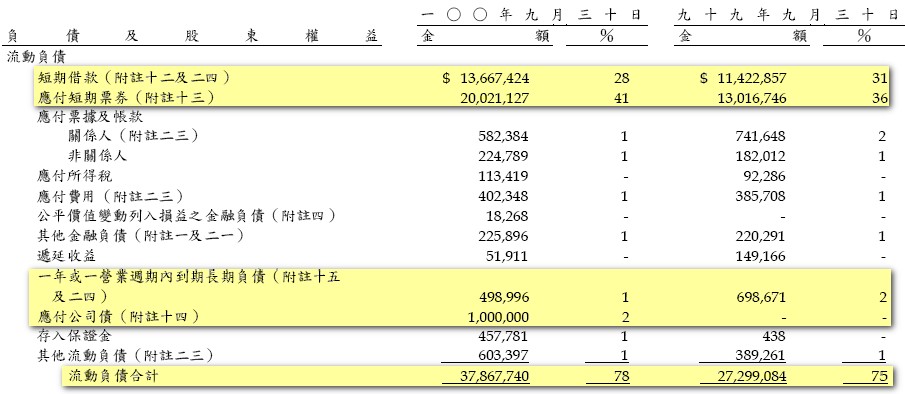
Task: Click the value 225,896
Action: coord(503,236)
